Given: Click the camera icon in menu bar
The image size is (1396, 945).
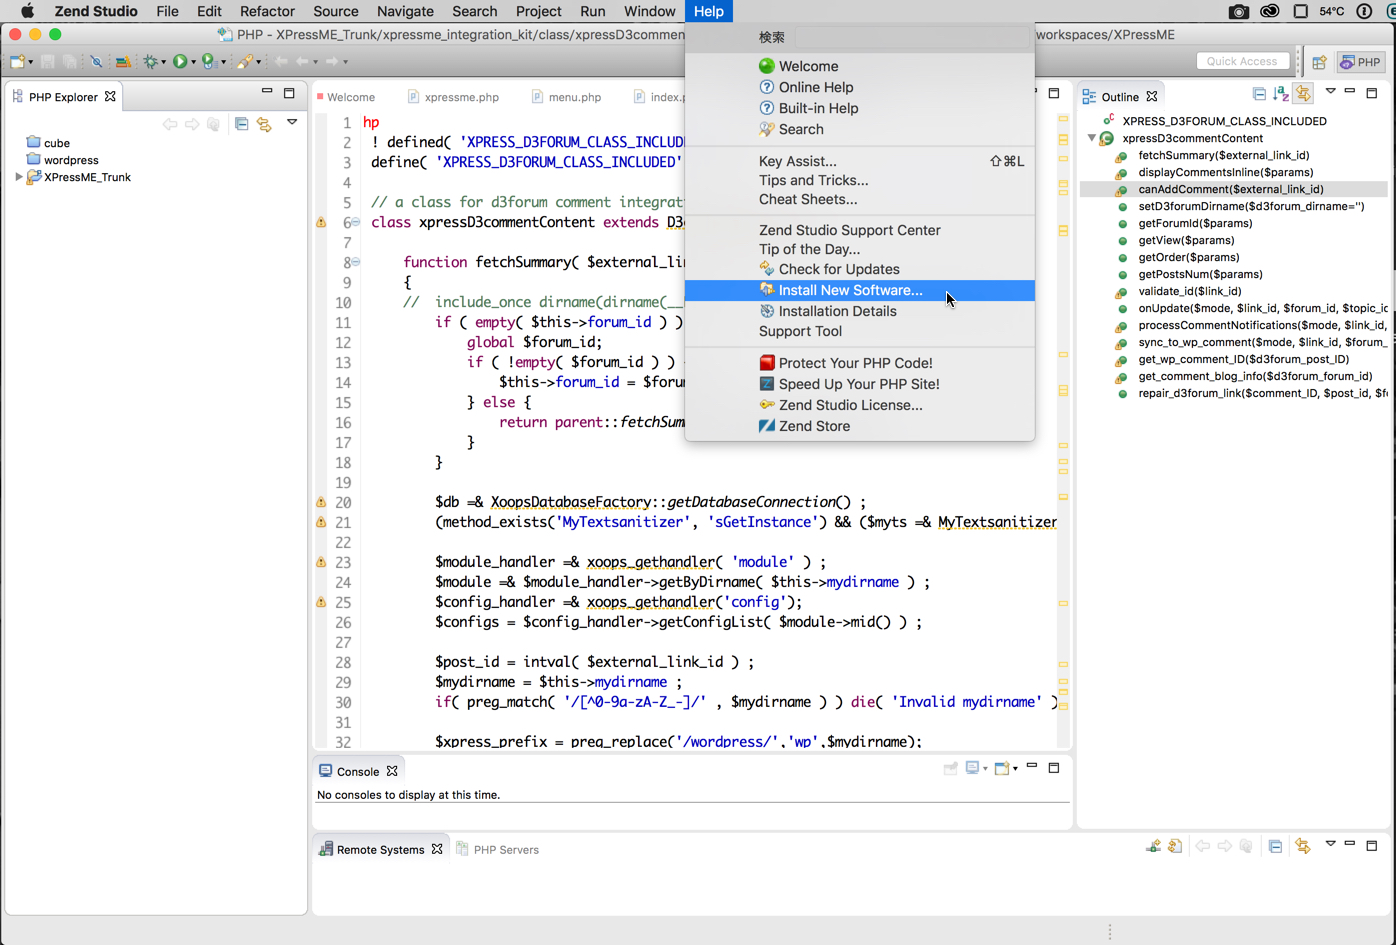Looking at the screenshot, I should (1238, 11).
